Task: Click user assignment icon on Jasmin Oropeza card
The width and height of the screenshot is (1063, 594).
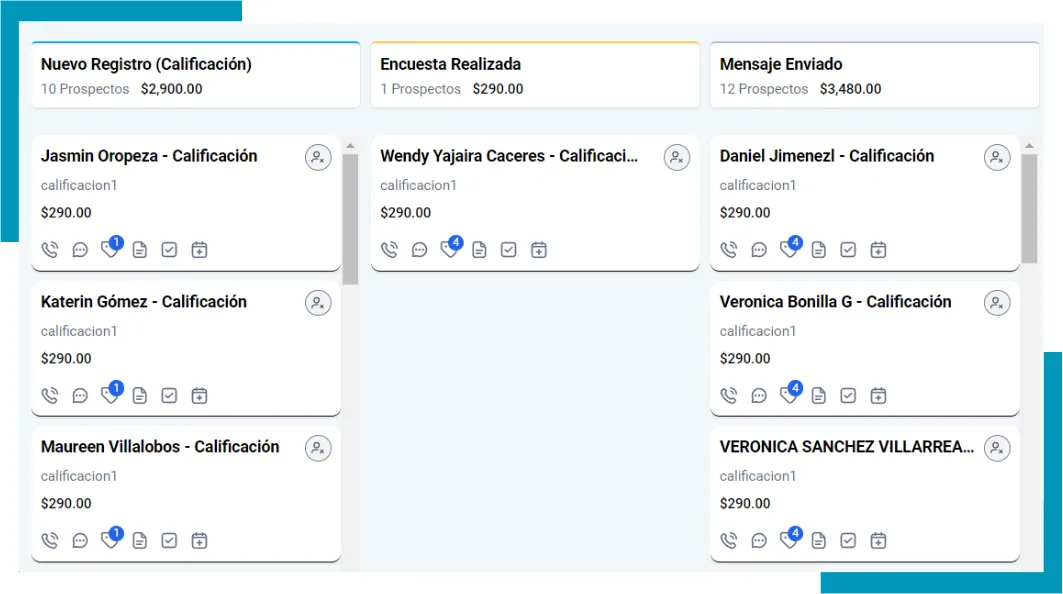Action: point(318,157)
